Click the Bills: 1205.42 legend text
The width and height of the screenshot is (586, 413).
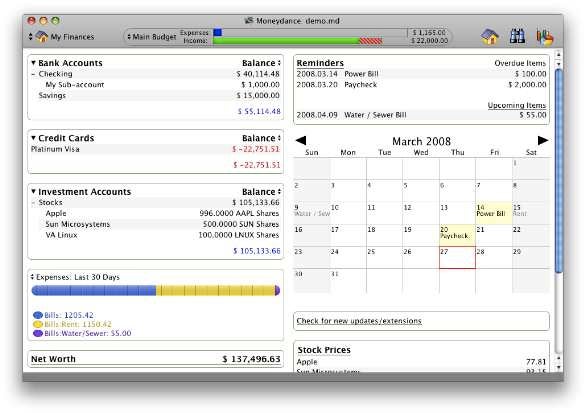(x=69, y=315)
